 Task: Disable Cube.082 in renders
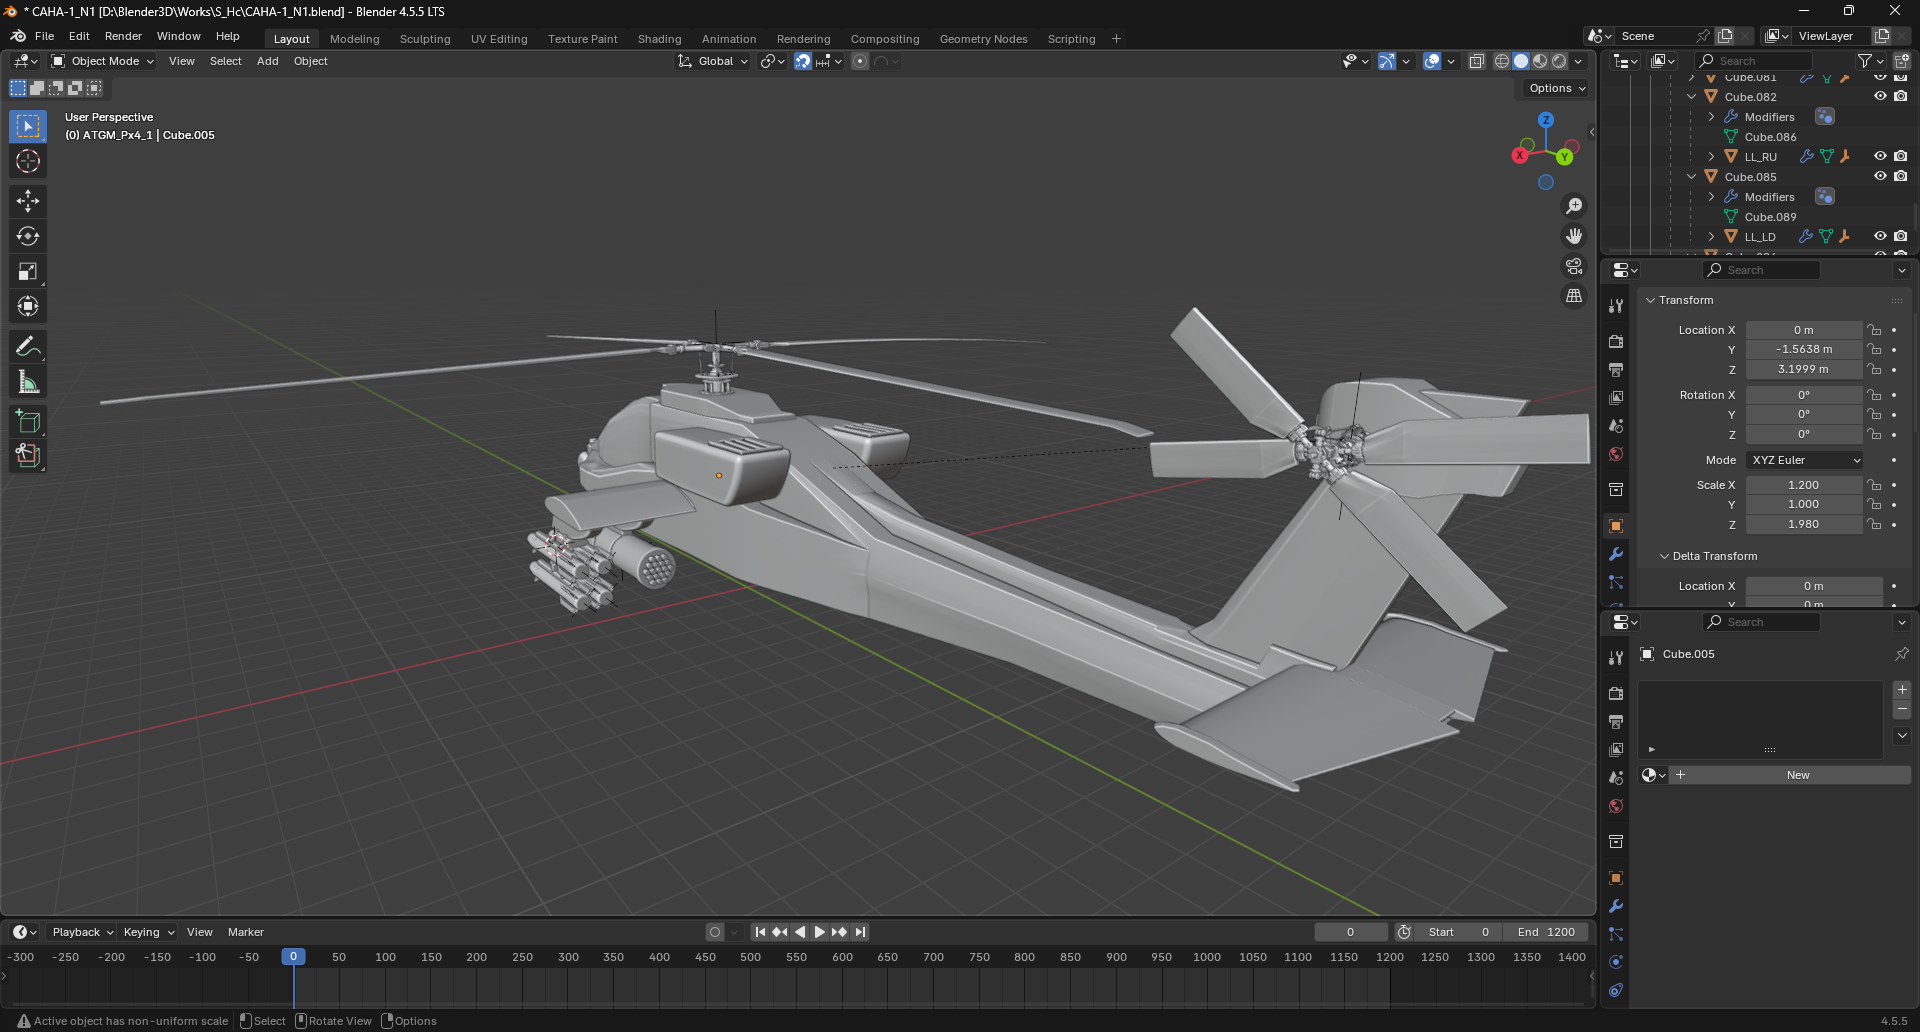click(1900, 97)
